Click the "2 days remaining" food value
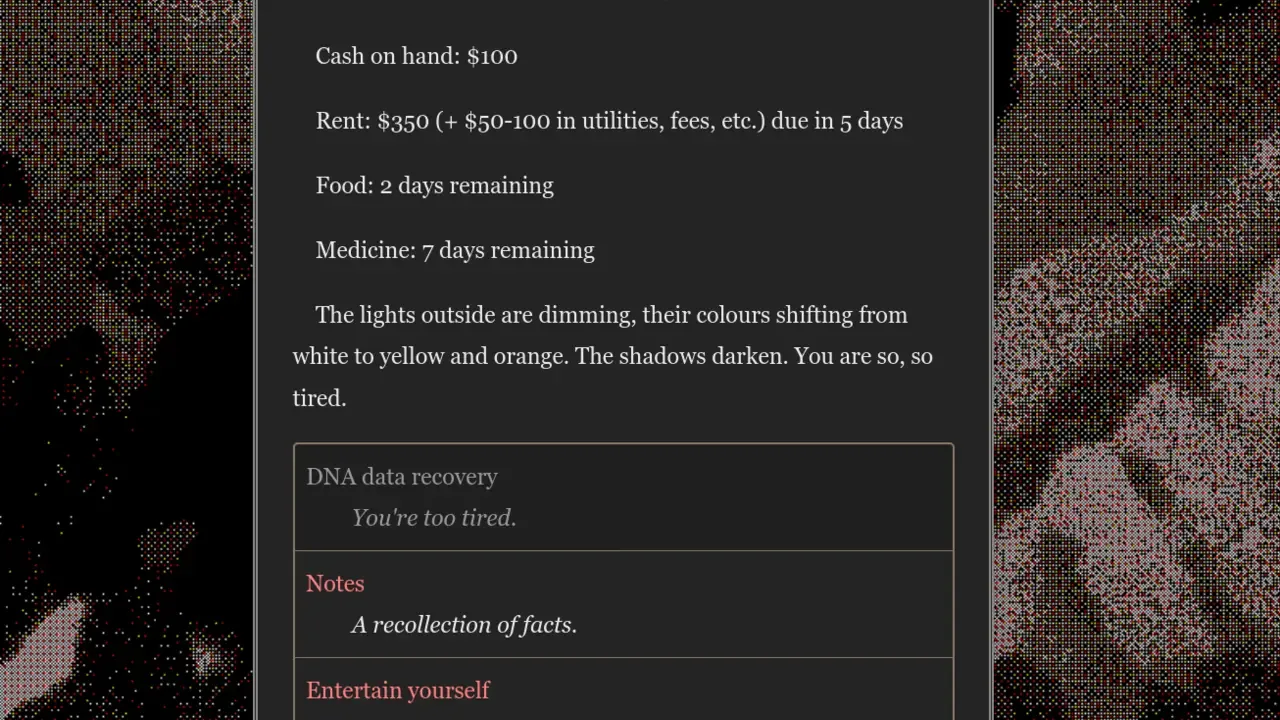 point(466,186)
